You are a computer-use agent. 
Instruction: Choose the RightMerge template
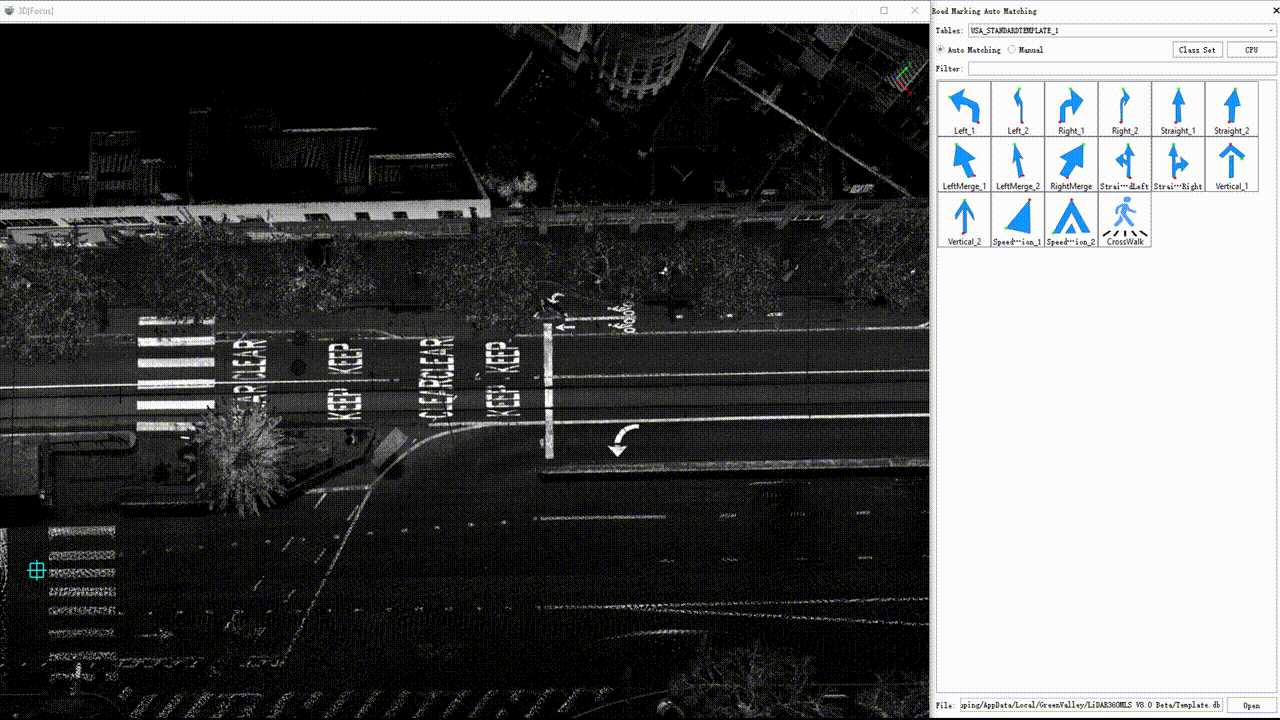[x=1071, y=164]
